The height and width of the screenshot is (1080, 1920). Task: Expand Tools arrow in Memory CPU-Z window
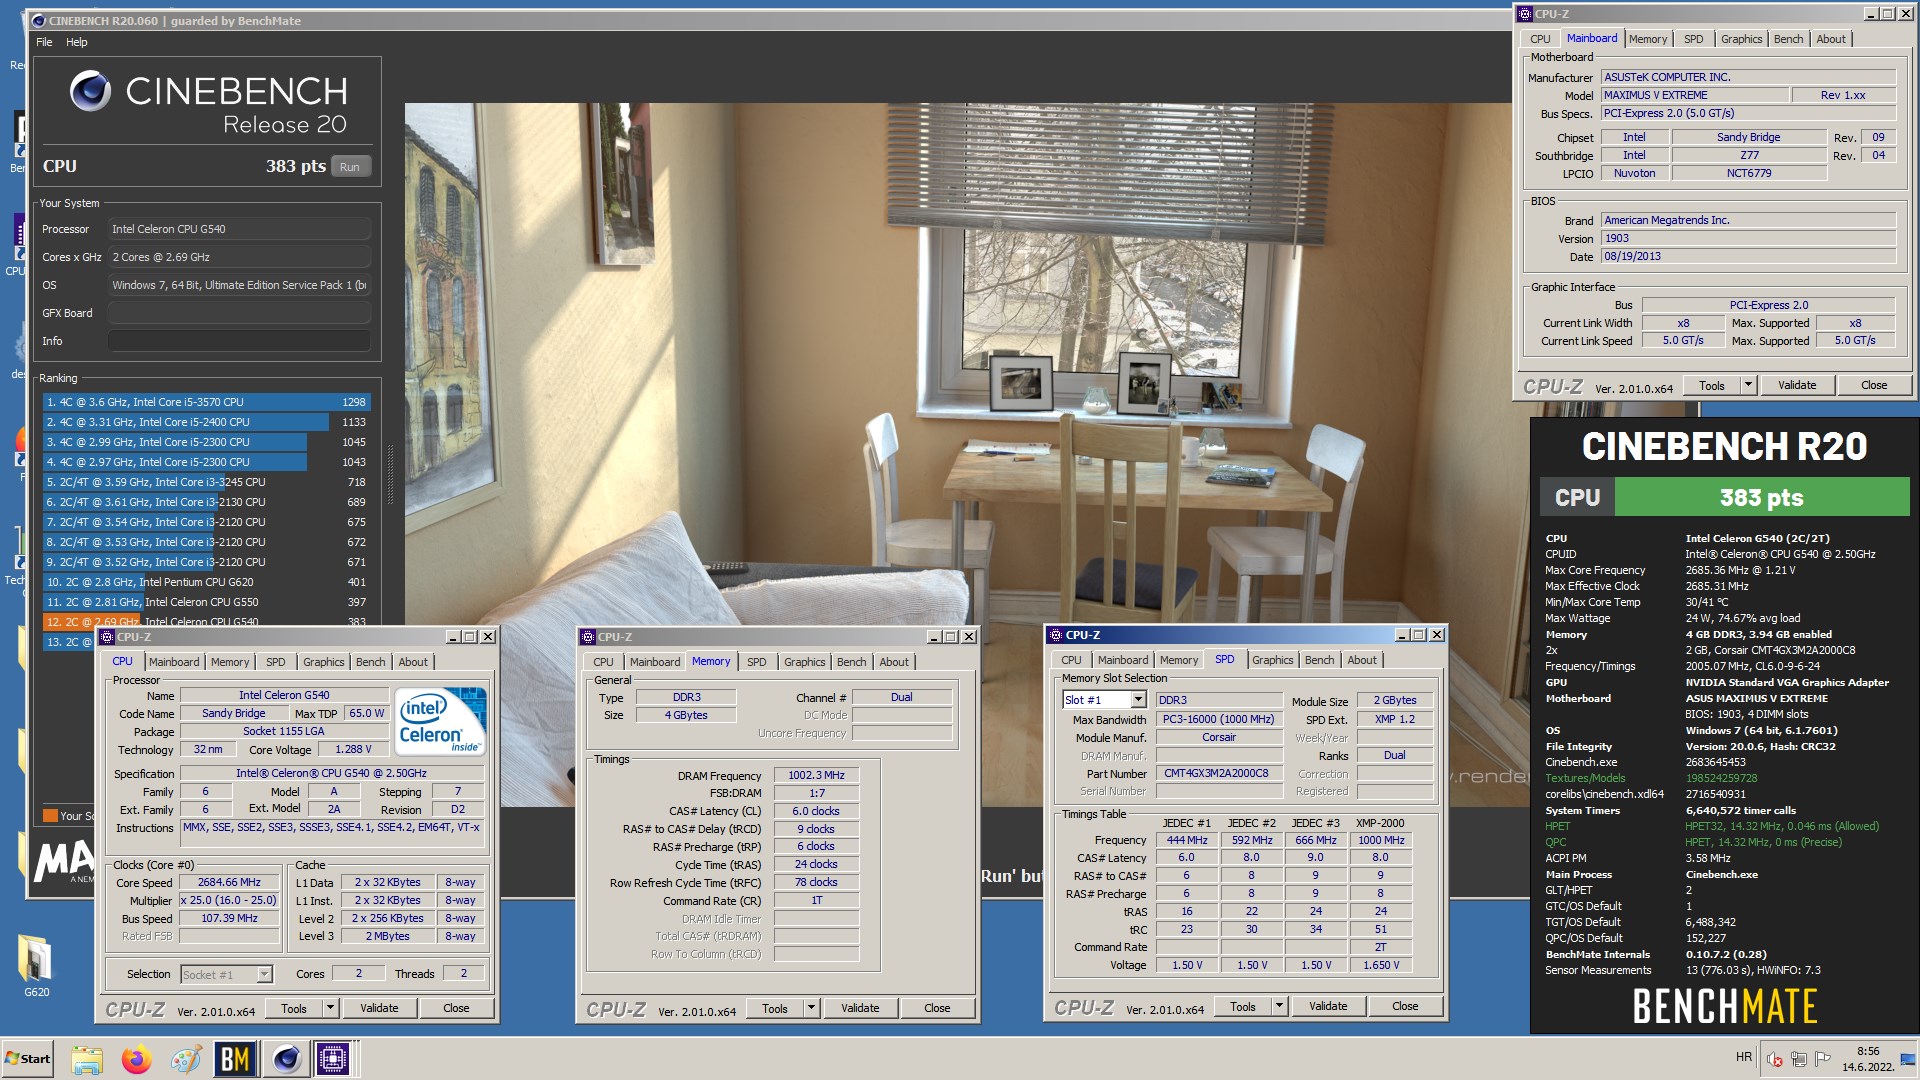811,1008
